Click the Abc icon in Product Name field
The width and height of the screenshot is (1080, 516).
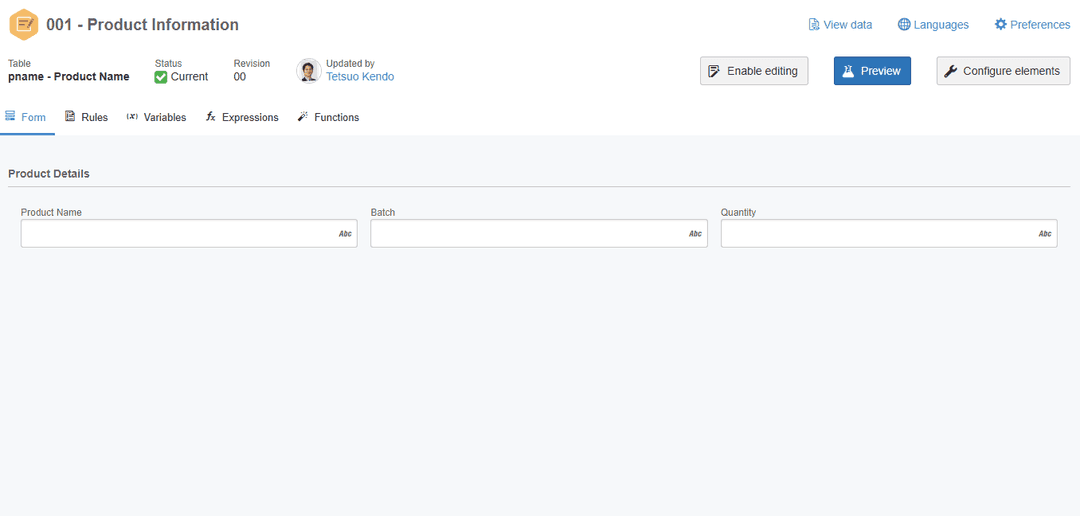(x=345, y=234)
